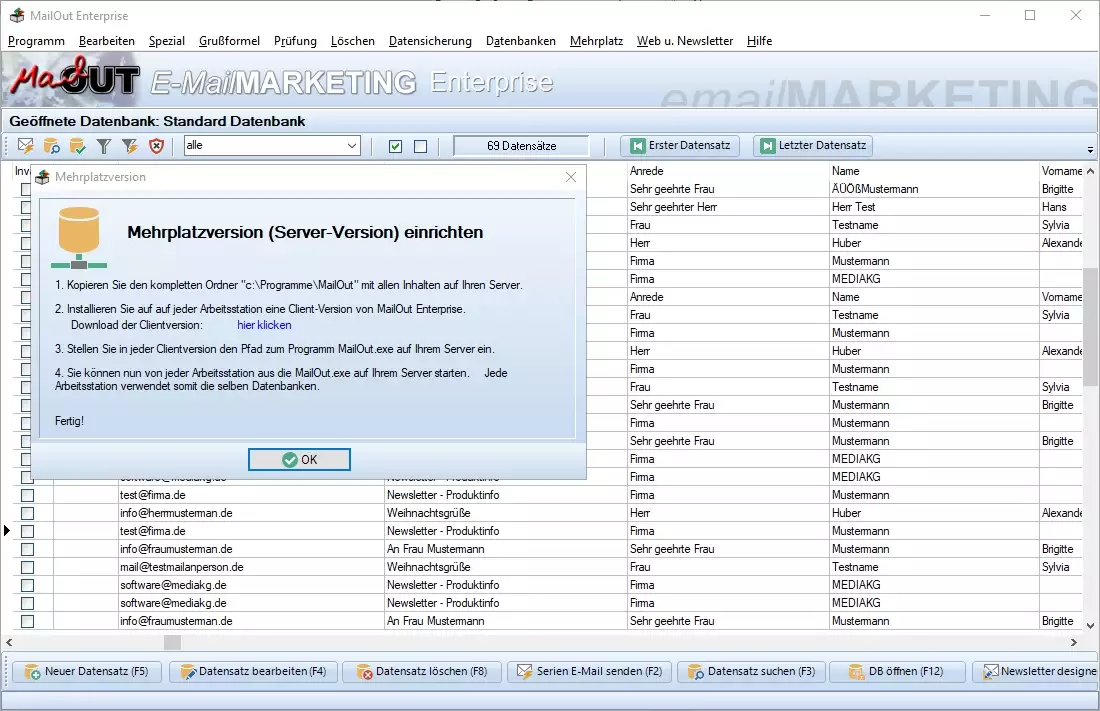
Task: Open the Grußformel menu
Action: tap(229, 41)
